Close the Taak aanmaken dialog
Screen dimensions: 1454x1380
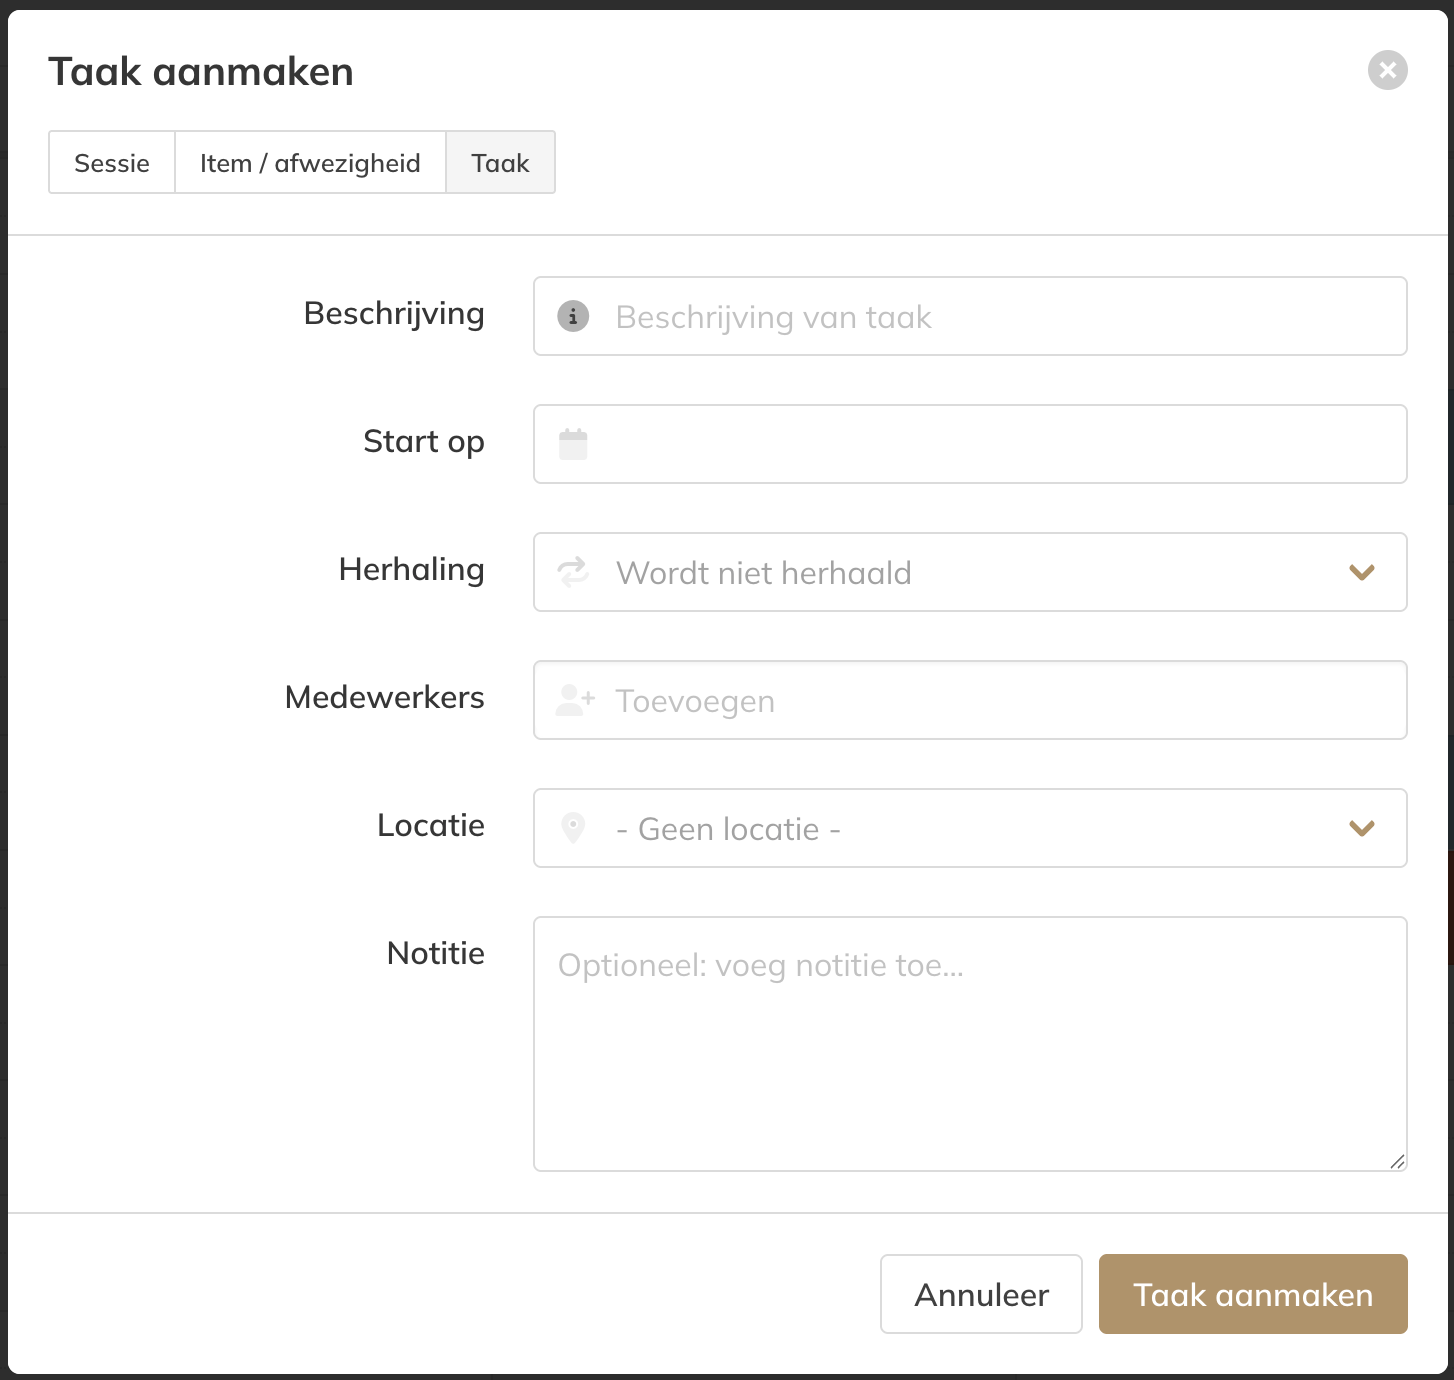(1387, 70)
